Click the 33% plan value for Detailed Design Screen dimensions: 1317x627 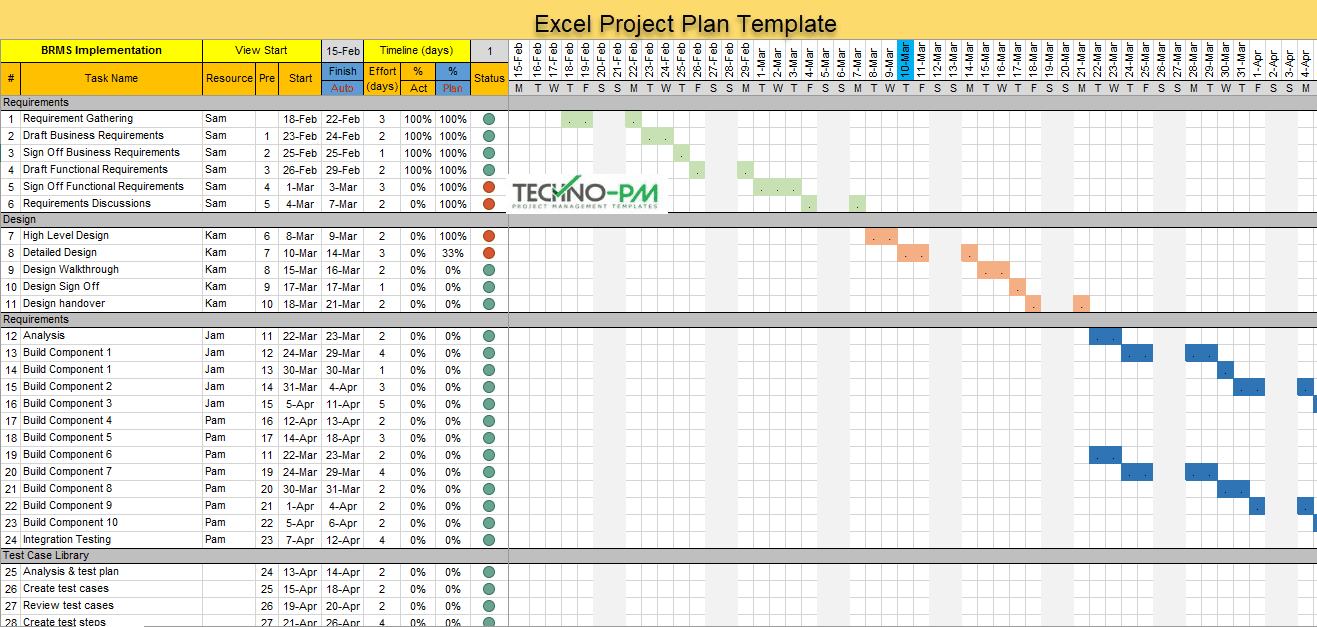tap(453, 253)
